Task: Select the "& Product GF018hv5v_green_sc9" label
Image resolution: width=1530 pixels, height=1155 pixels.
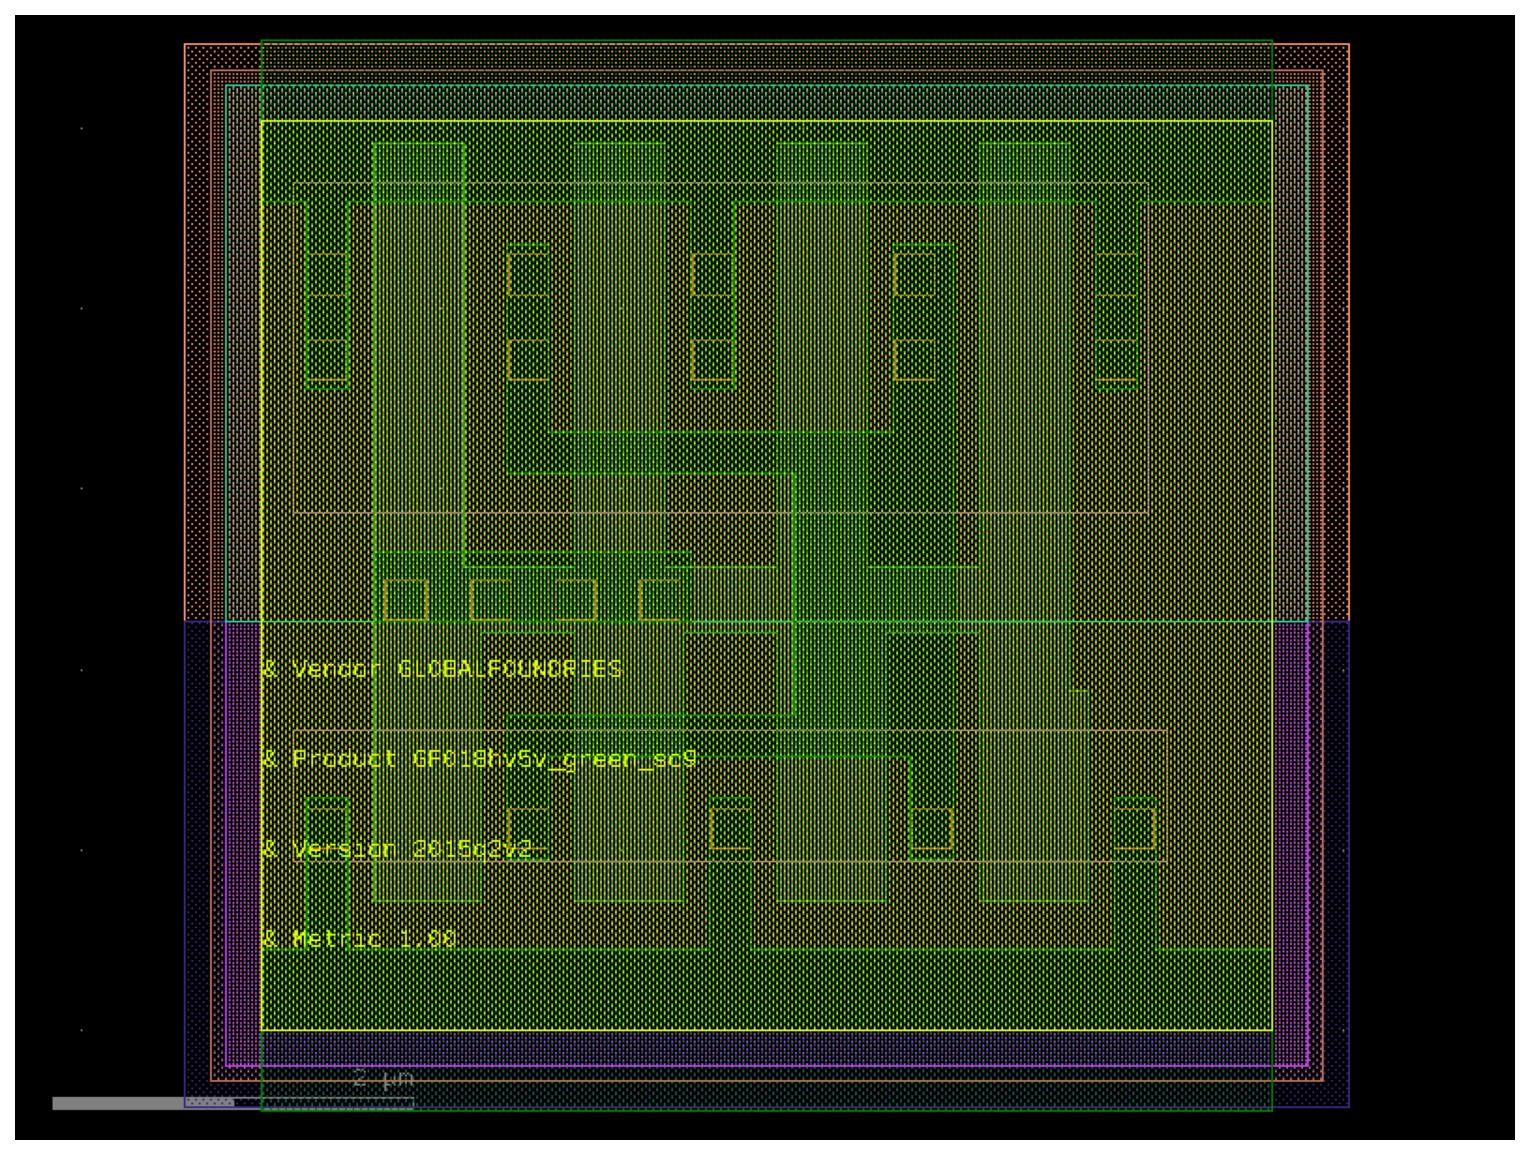Action: 479,759
